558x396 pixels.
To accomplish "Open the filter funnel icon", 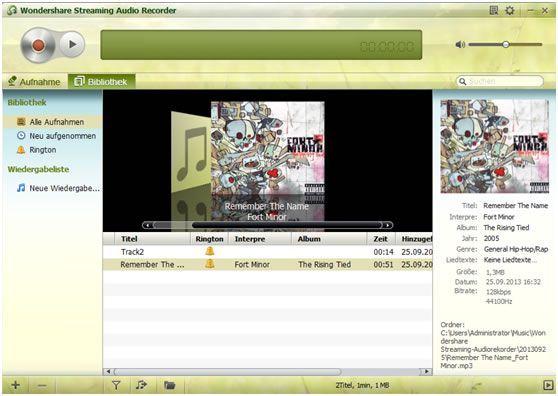I will pos(116,385).
